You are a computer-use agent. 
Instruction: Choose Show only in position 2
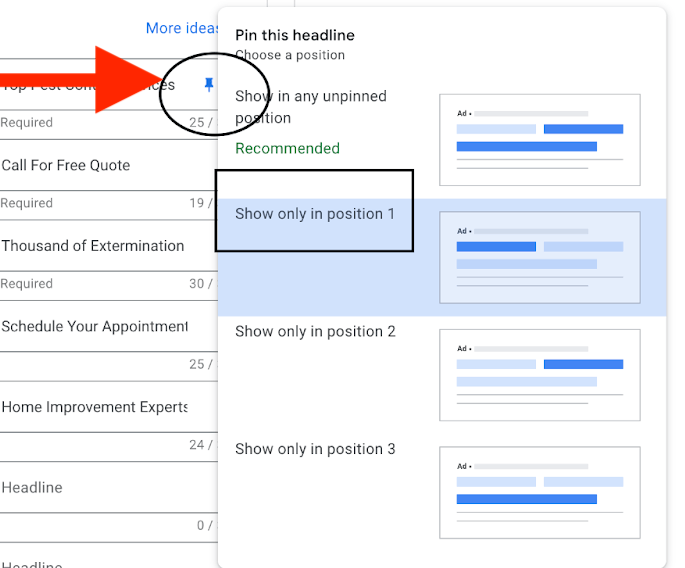coord(315,332)
